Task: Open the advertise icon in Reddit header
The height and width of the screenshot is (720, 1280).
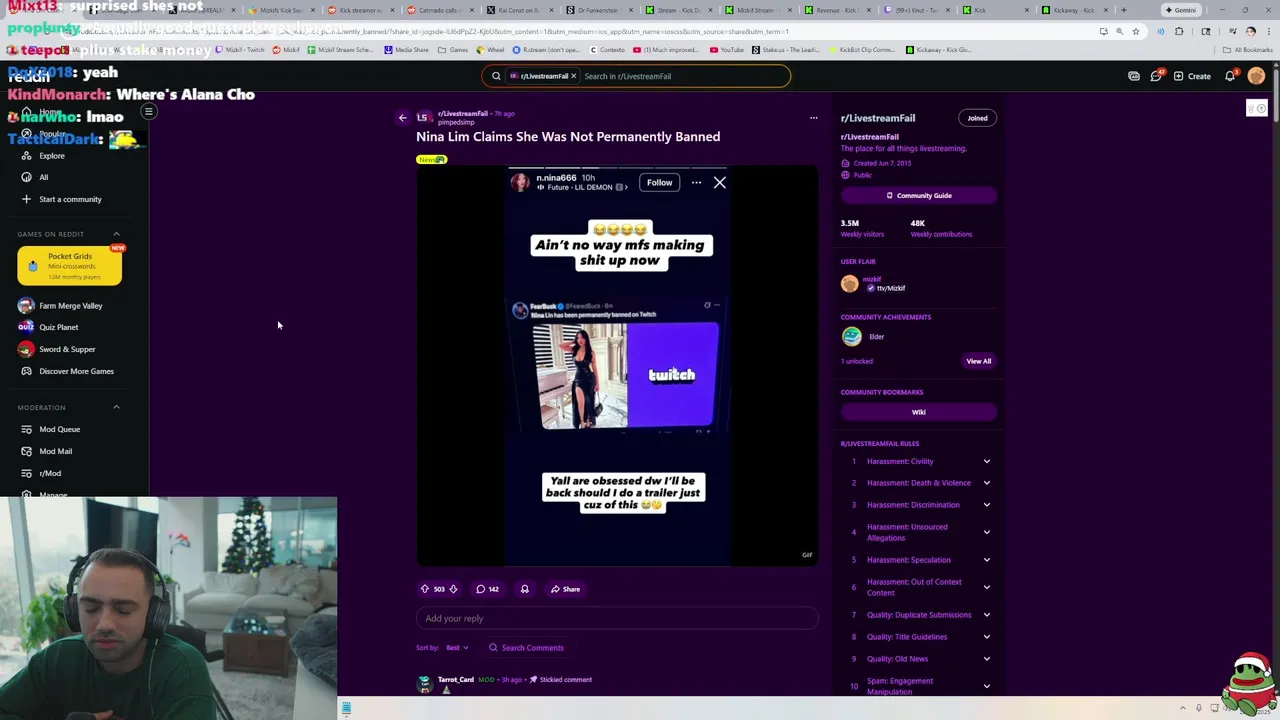Action: coord(1134,76)
